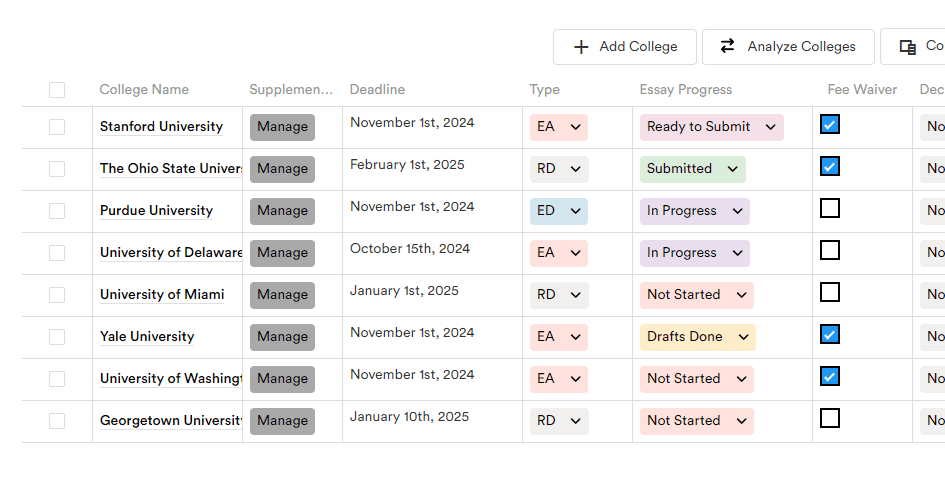This screenshot has width=945, height=486.
Task: Click the compare icon beside Analyze Colleges
Action: (908, 47)
